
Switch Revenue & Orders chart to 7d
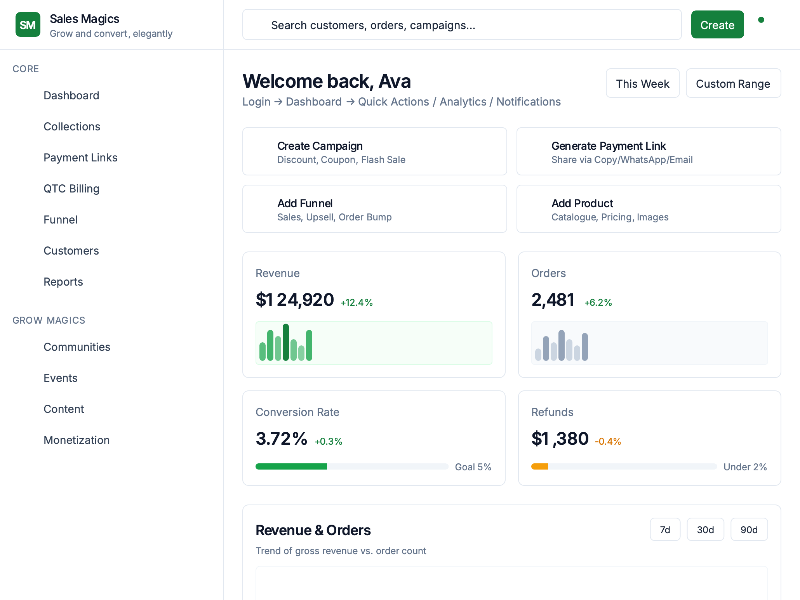pos(665,529)
